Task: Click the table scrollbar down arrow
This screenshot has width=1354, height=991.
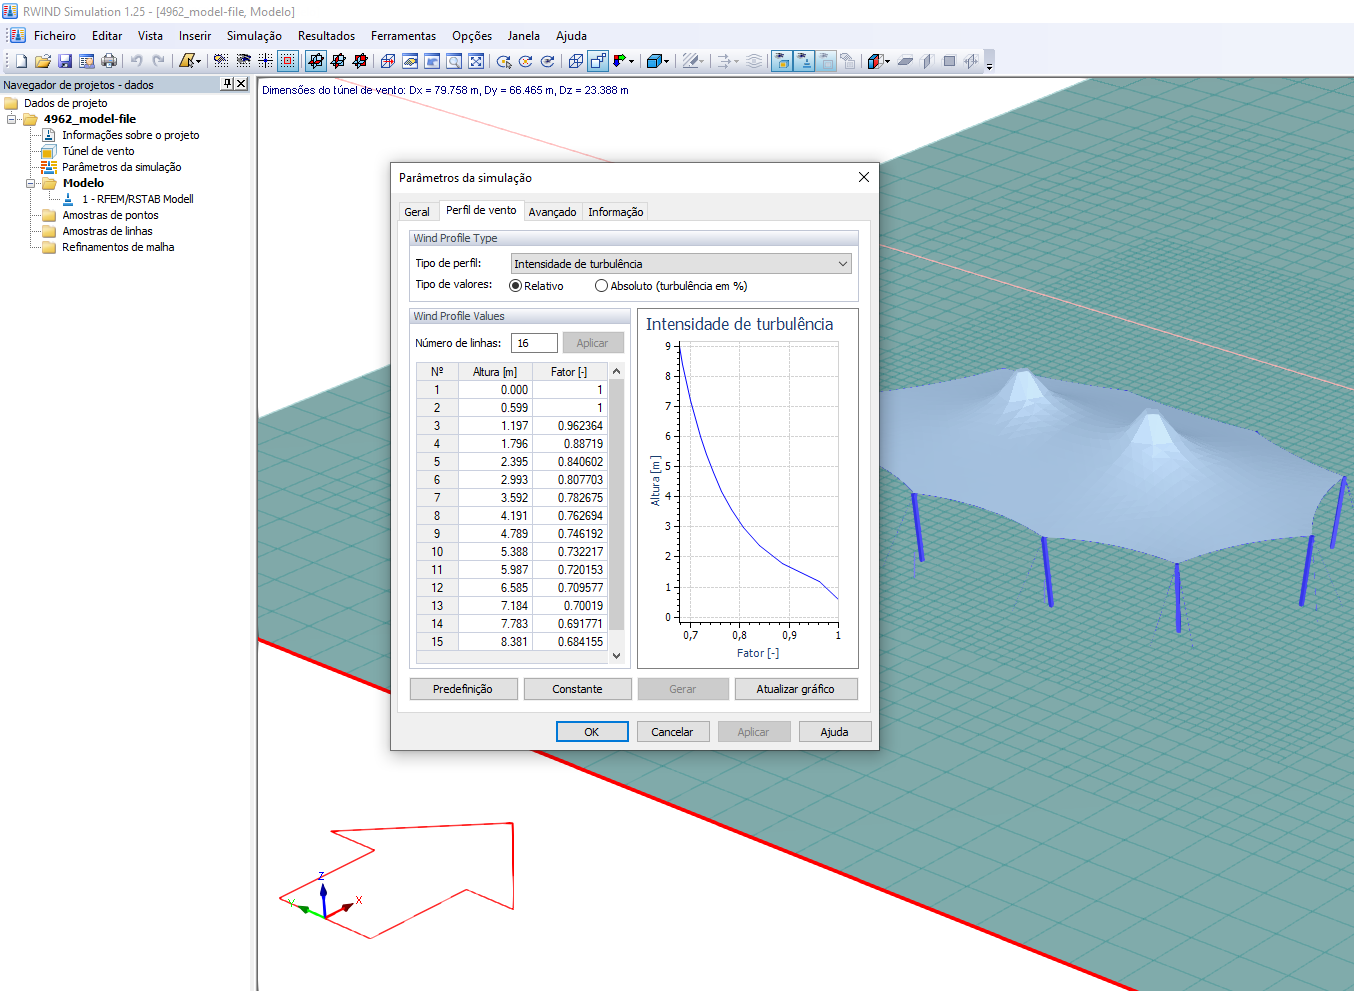Action: tap(617, 656)
